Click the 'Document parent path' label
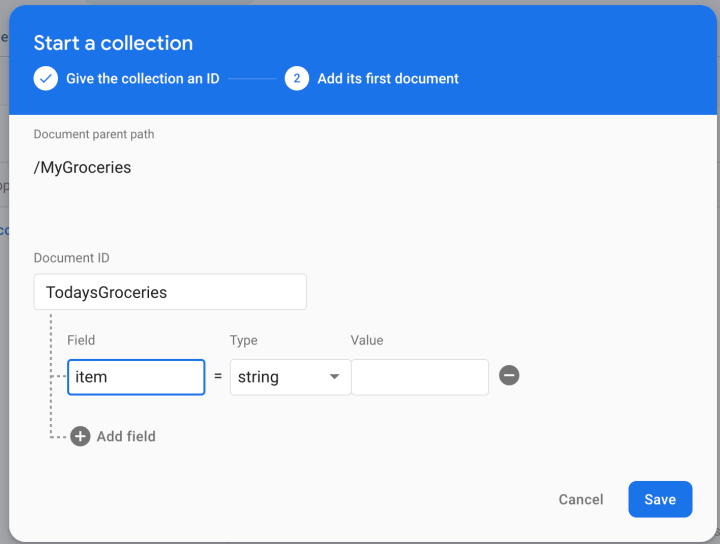720x544 pixels. (x=94, y=134)
